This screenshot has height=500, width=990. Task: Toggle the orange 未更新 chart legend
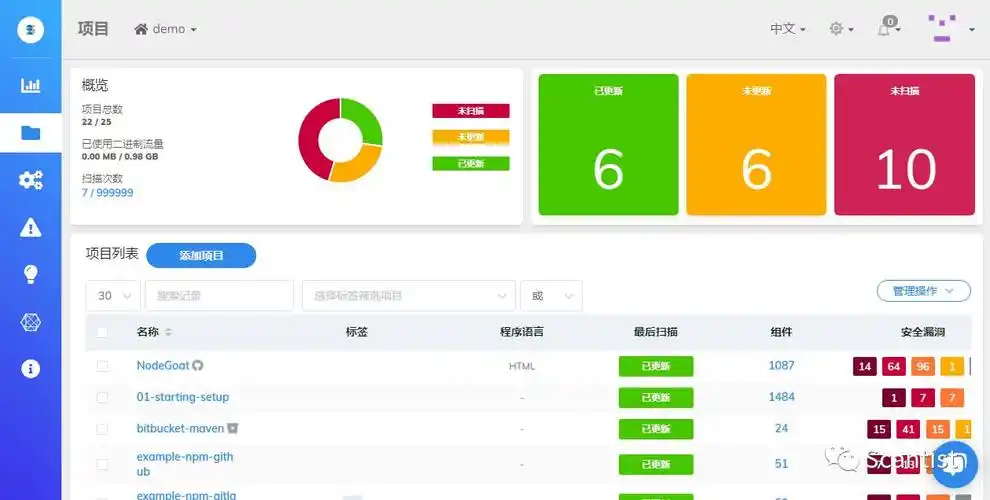470,137
